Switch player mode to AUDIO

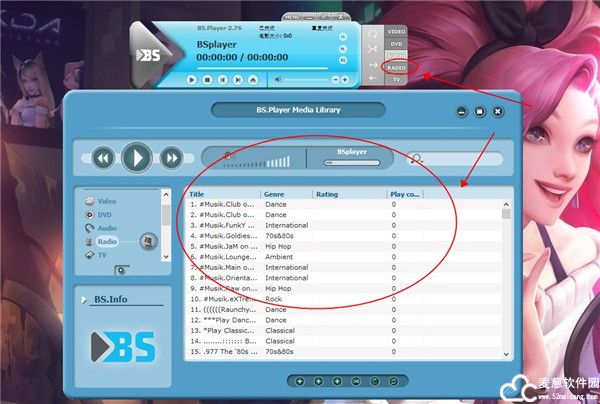point(396,56)
